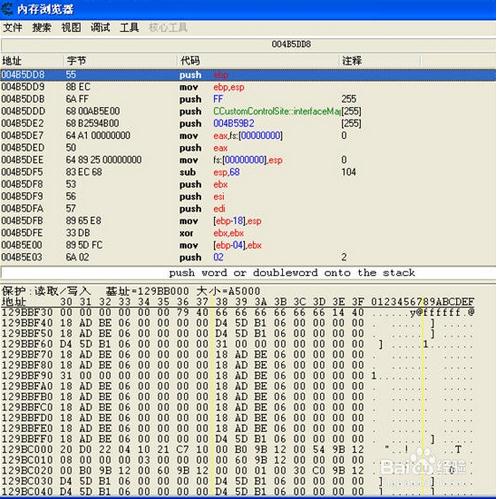Click hex dump row 129BBF90
This screenshot has width=497, height=499.
coord(238,376)
